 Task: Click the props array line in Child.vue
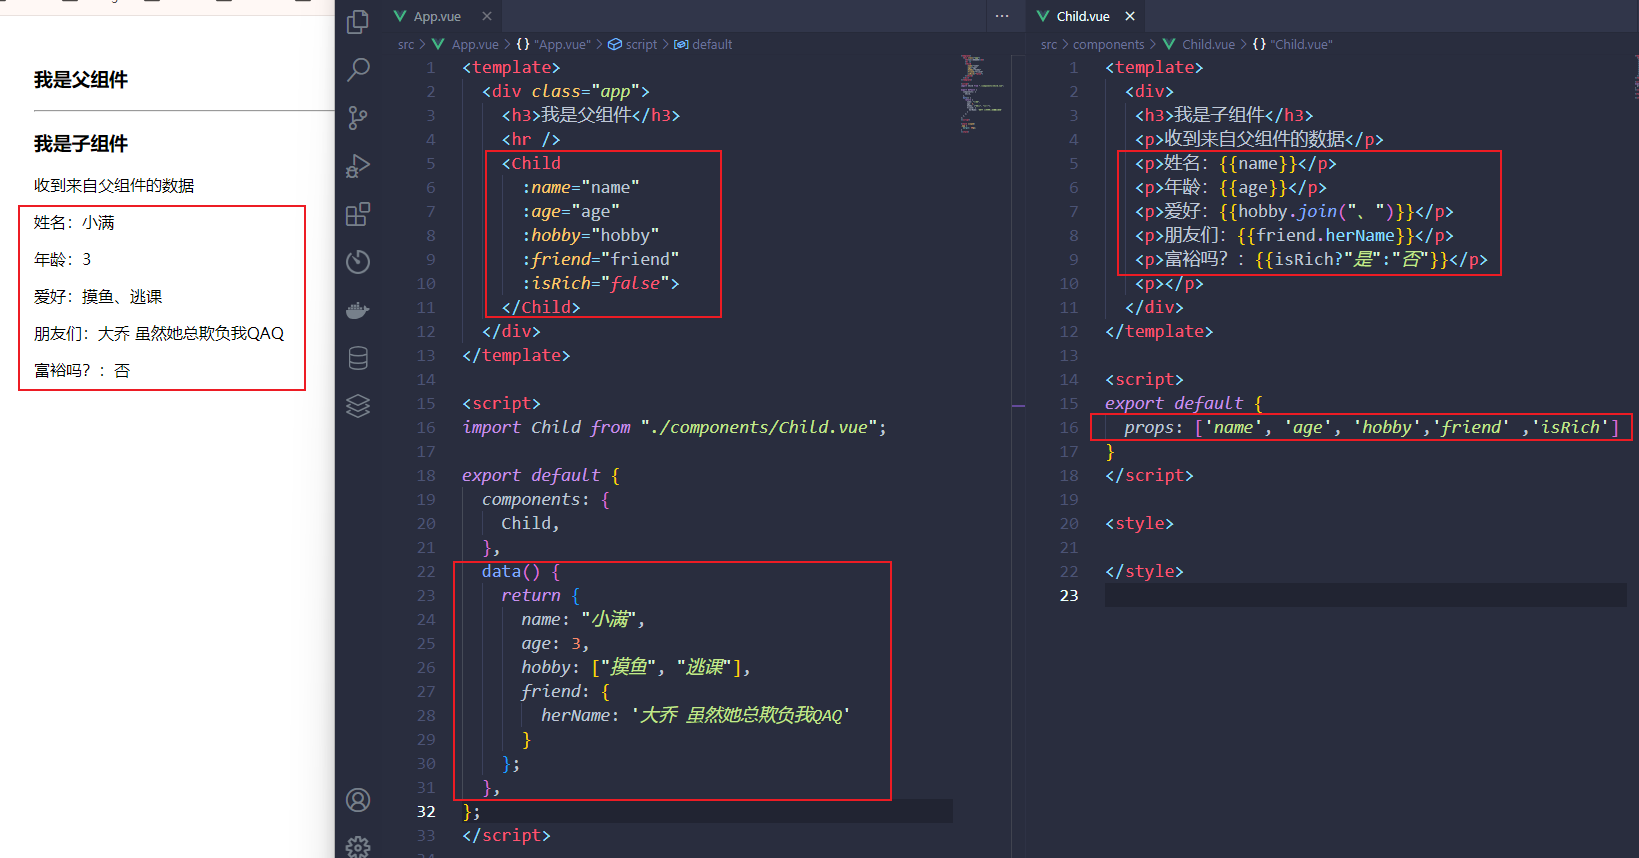(1372, 427)
